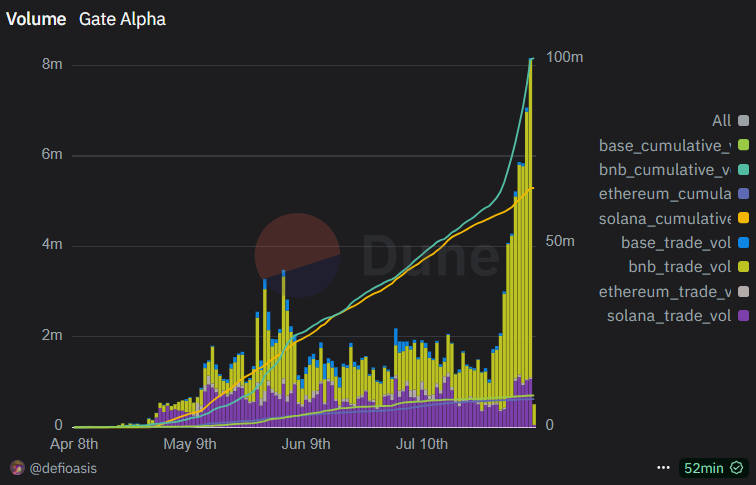The width and height of the screenshot is (756, 485).
Task: Toggle bnb_cumulative series in legend
Action: 674,170
